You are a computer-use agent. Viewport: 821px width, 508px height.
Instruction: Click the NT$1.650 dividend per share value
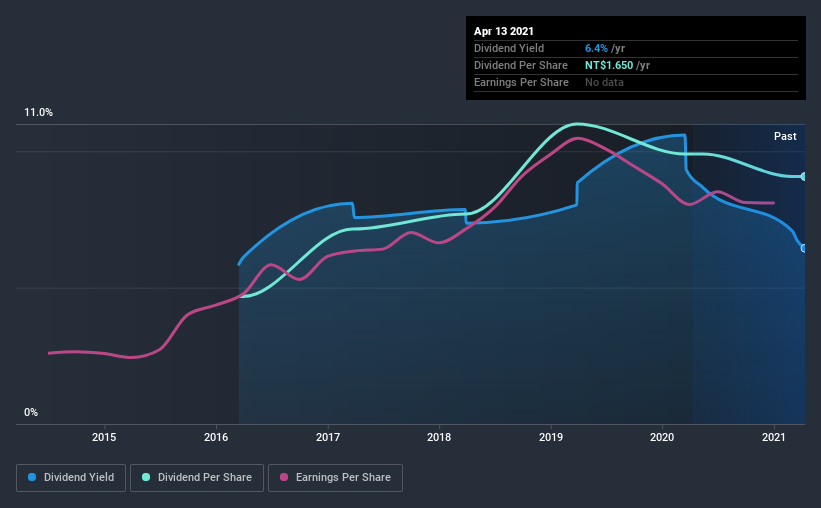(x=609, y=65)
